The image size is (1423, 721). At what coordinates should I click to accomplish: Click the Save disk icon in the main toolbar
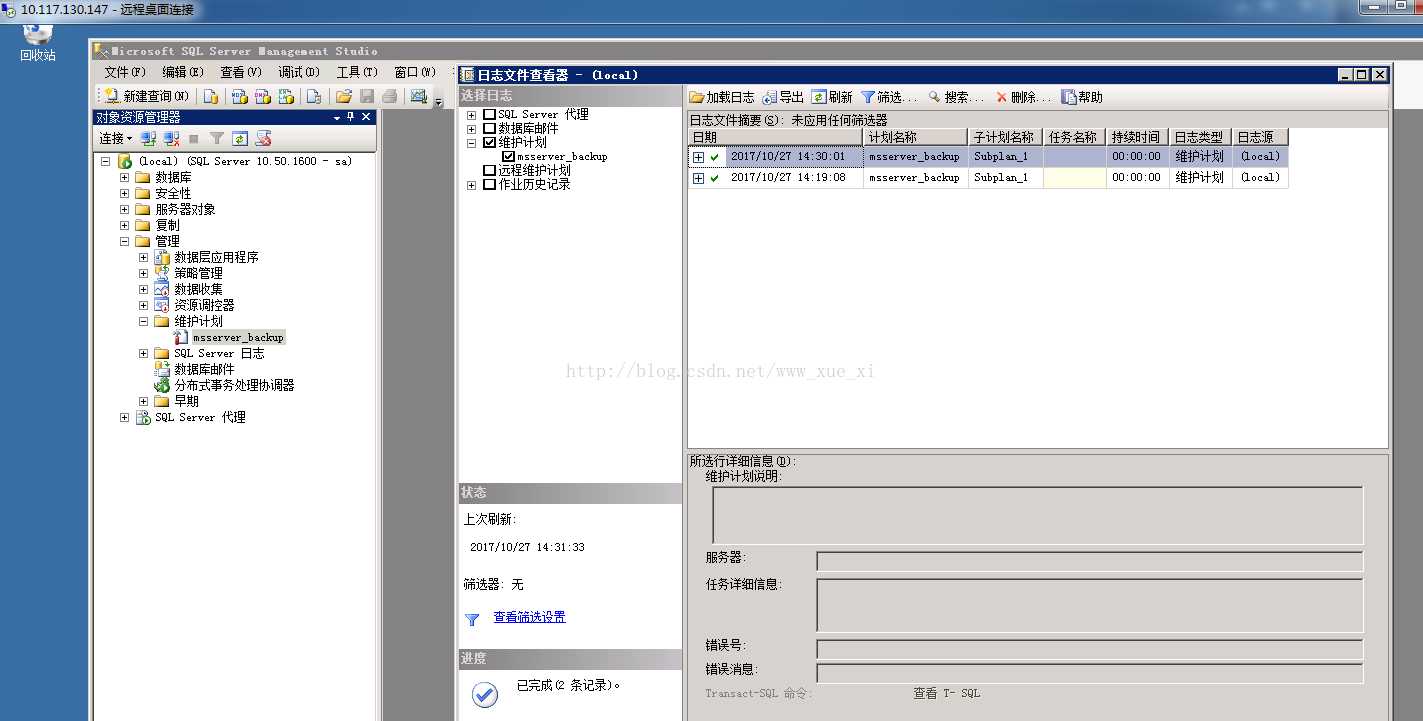click(x=367, y=96)
